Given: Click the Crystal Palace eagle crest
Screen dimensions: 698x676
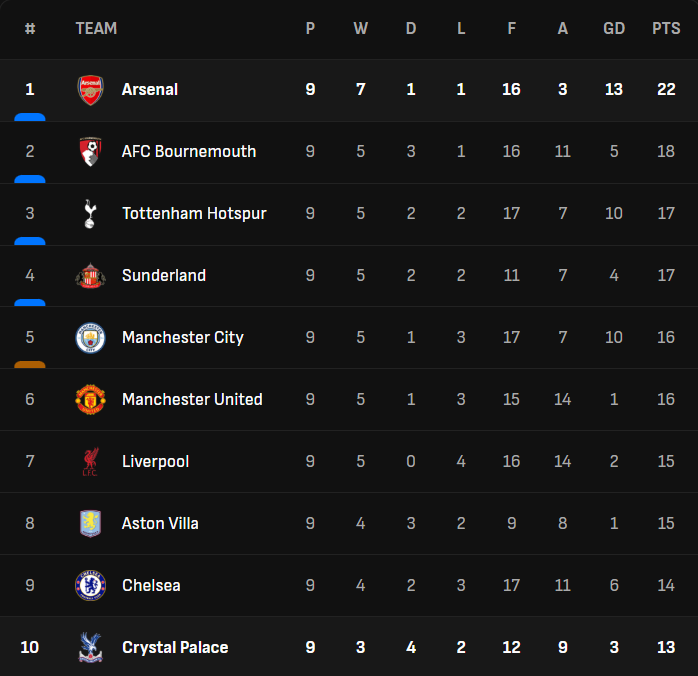Looking at the screenshot, I should (x=90, y=648).
